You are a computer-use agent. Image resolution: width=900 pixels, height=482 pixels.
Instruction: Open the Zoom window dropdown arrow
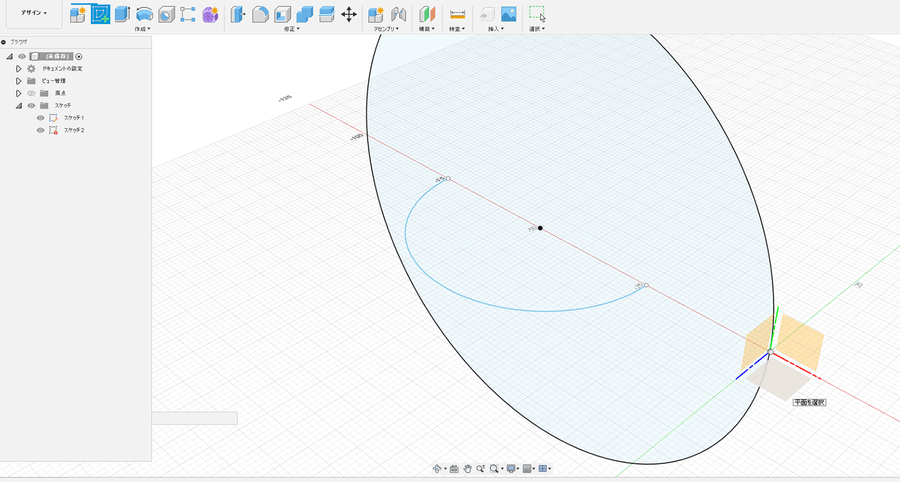(502, 468)
